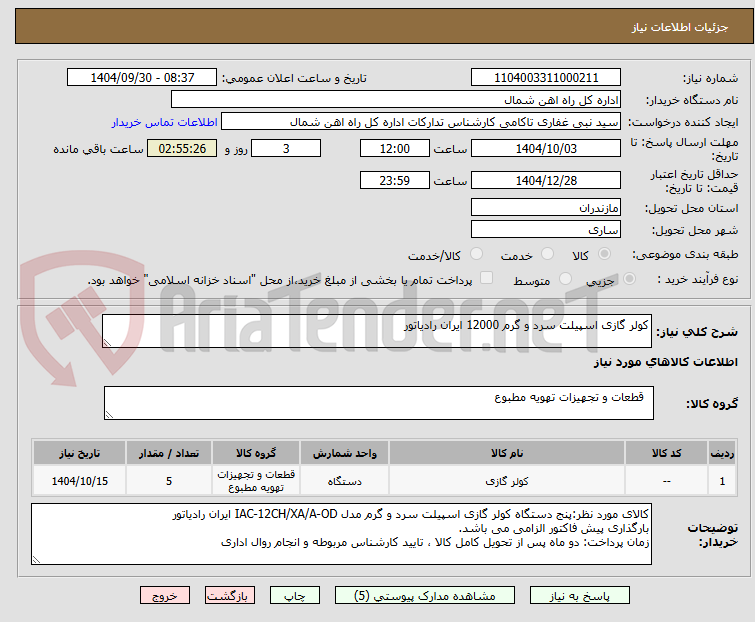Click the شماره نیاز field 1104003311000211

[546, 78]
